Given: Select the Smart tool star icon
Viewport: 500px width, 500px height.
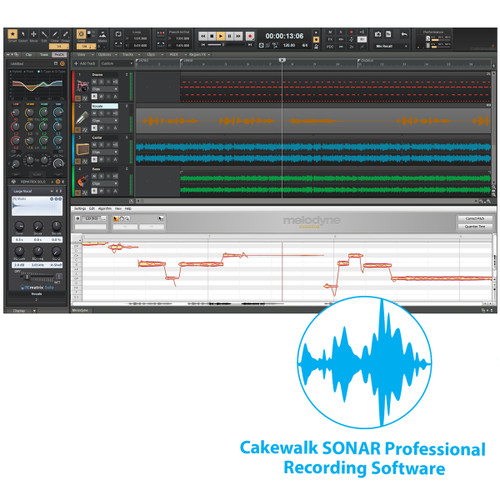Looking at the screenshot, I should pyautogui.click(x=13, y=34).
